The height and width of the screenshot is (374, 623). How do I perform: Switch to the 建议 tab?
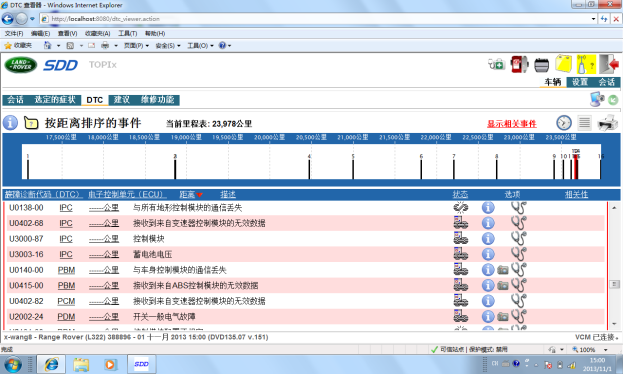pyautogui.click(x=122, y=100)
